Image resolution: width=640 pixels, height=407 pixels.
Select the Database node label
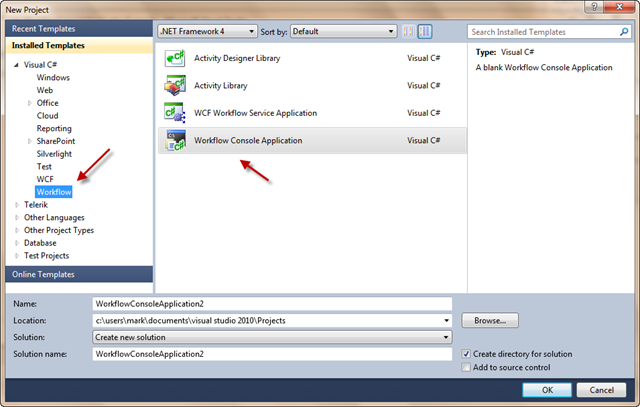tap(40, 243)
